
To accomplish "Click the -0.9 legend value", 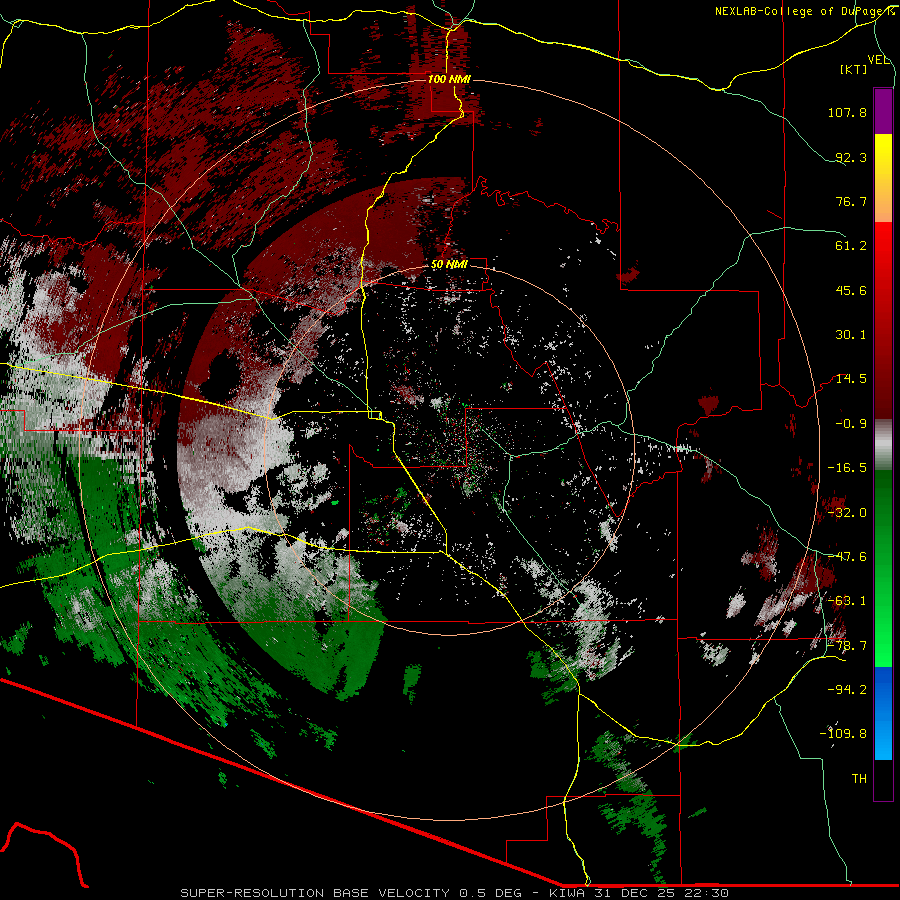I will (x=851, y=424).
